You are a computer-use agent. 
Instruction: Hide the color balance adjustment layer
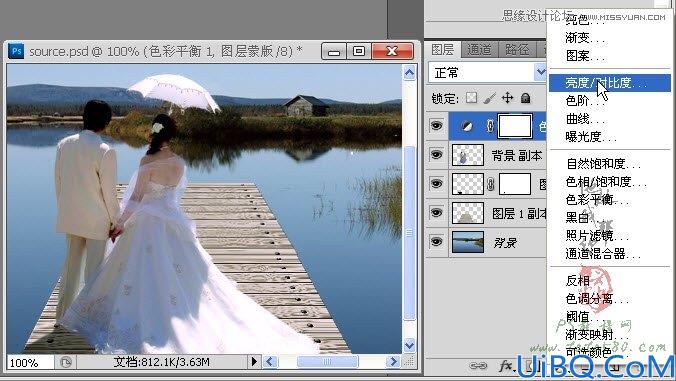point(436,126)
